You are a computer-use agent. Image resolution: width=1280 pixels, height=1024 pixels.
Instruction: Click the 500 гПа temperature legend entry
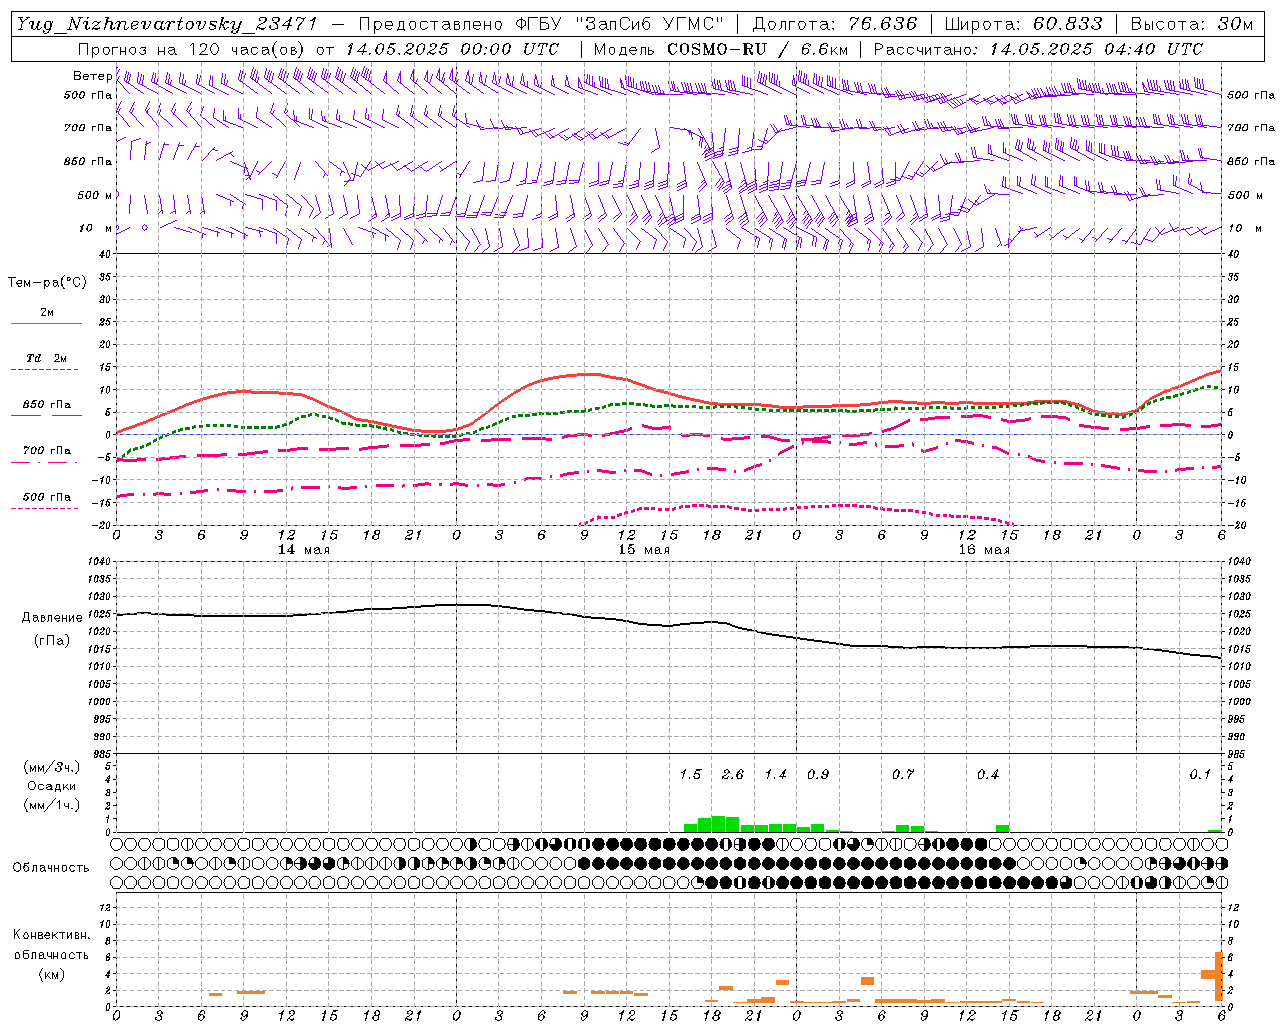coord(46,497)
